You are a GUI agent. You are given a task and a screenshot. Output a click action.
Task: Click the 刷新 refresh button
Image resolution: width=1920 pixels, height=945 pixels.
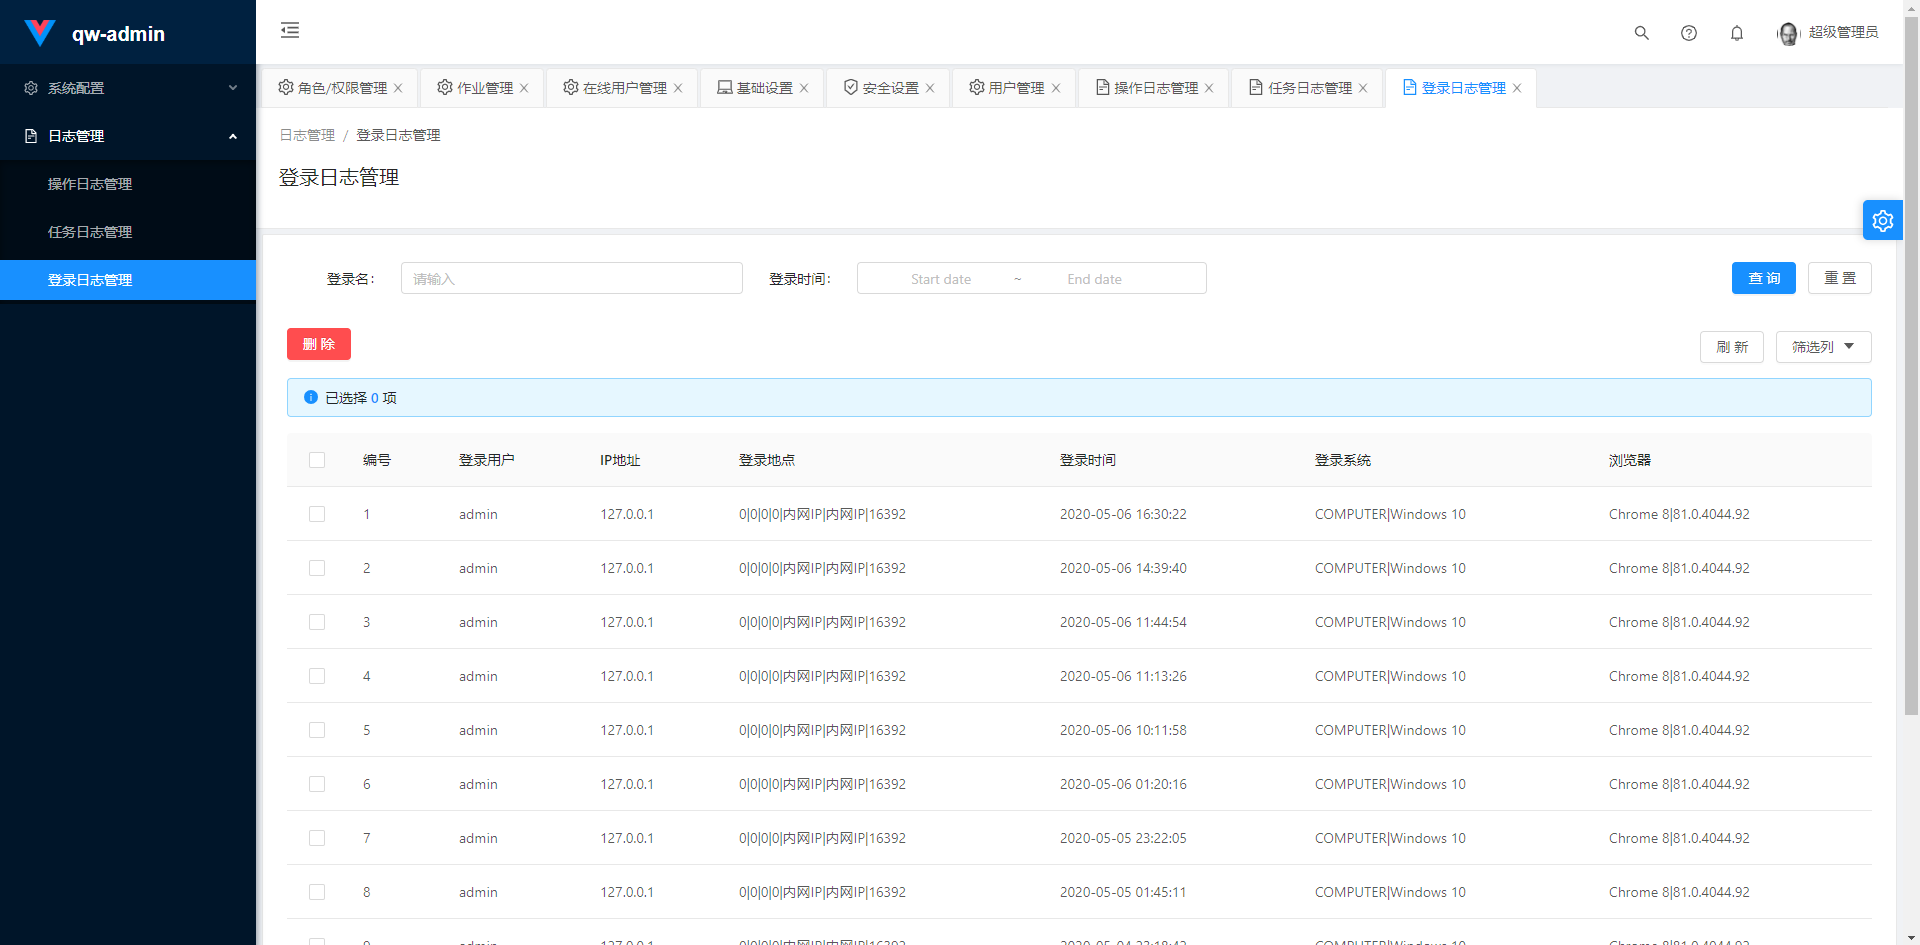coord(1732,347)
